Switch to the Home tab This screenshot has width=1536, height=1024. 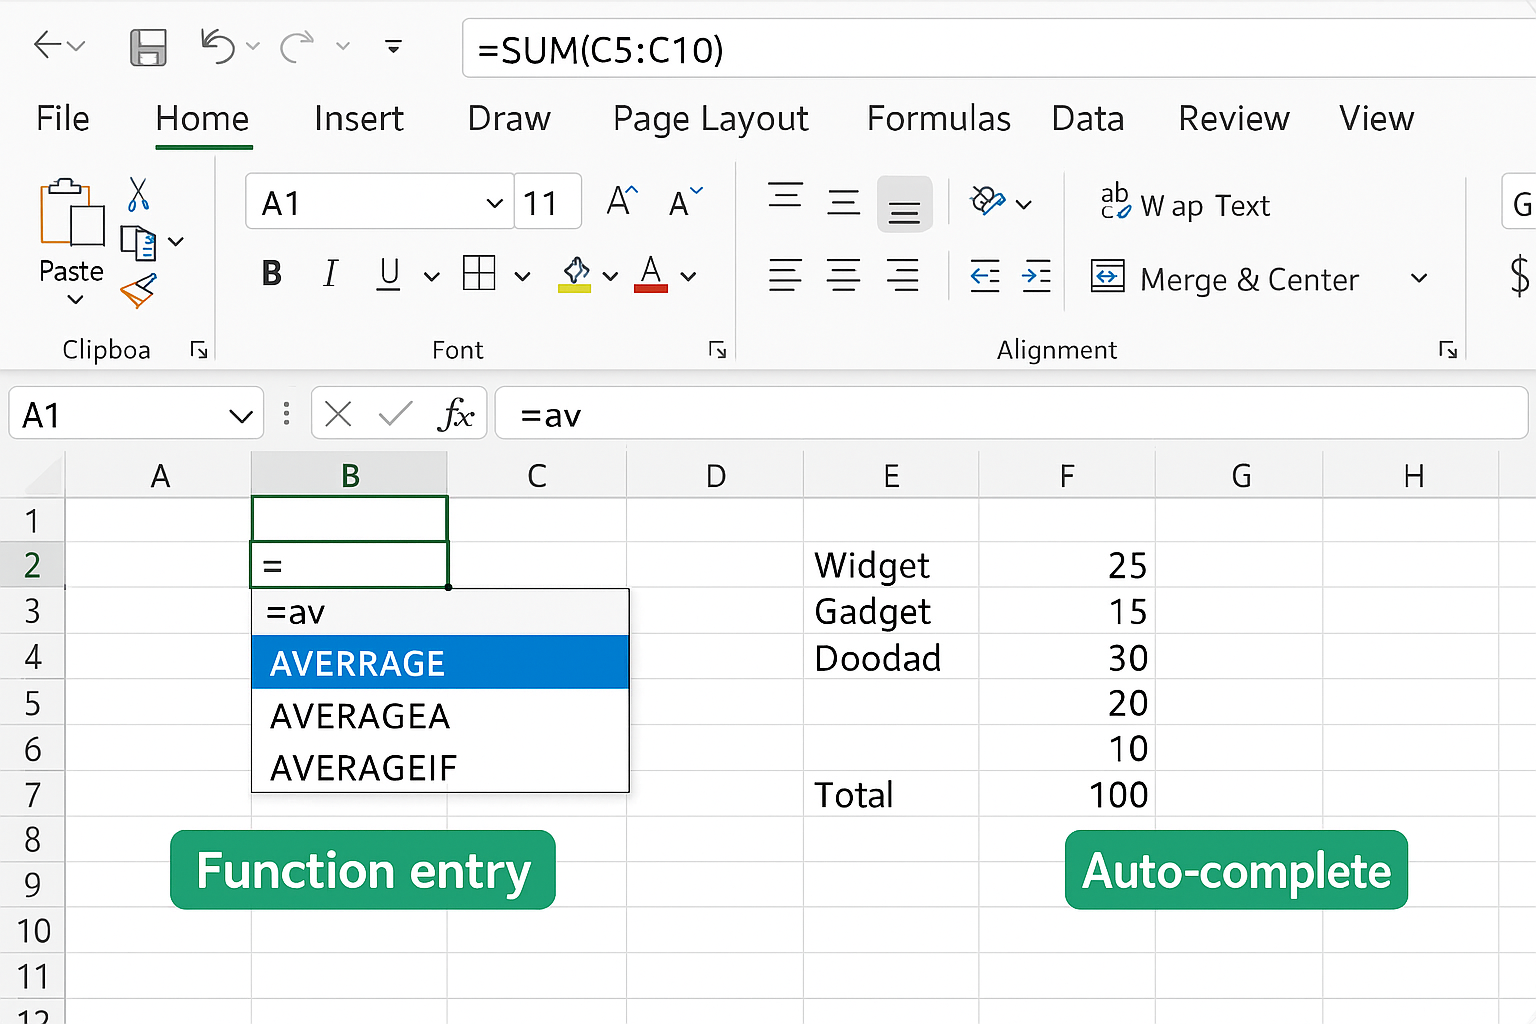pyautogui.click(x=202, y=118)
